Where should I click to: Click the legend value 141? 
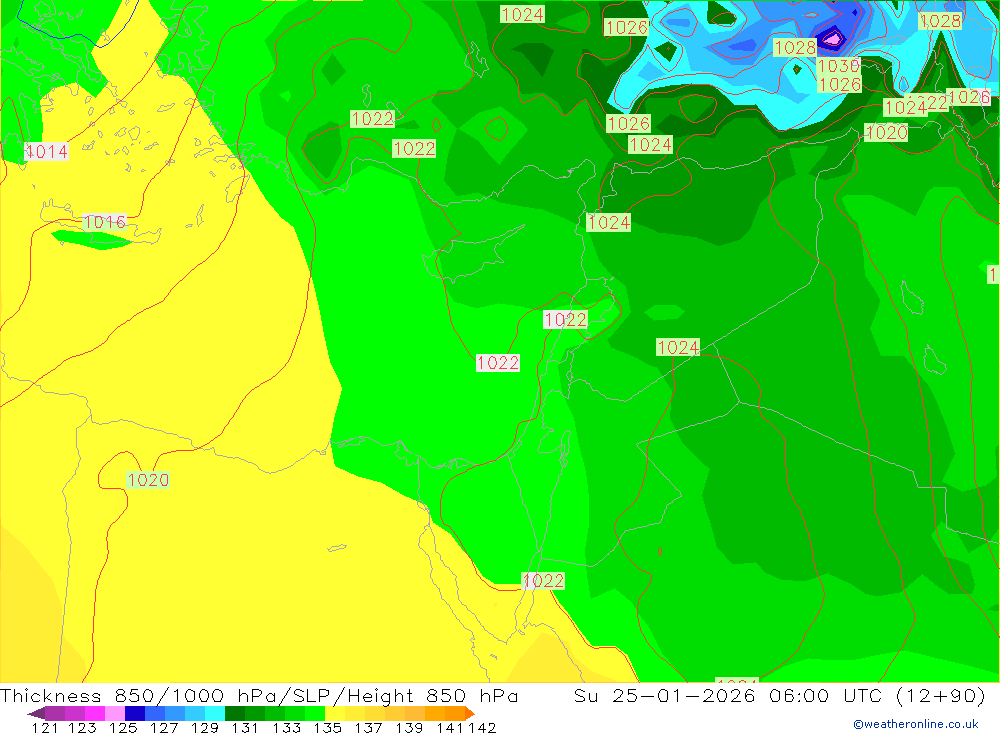[x=450, y=727]
